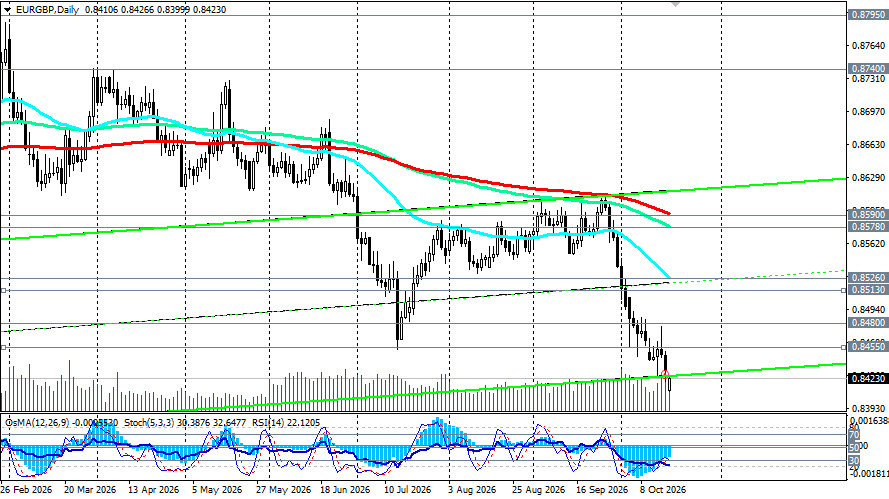The image size is (889, 499).
Task: Click the current price 0.84230 tag
Action: click(x=868, y=378)
